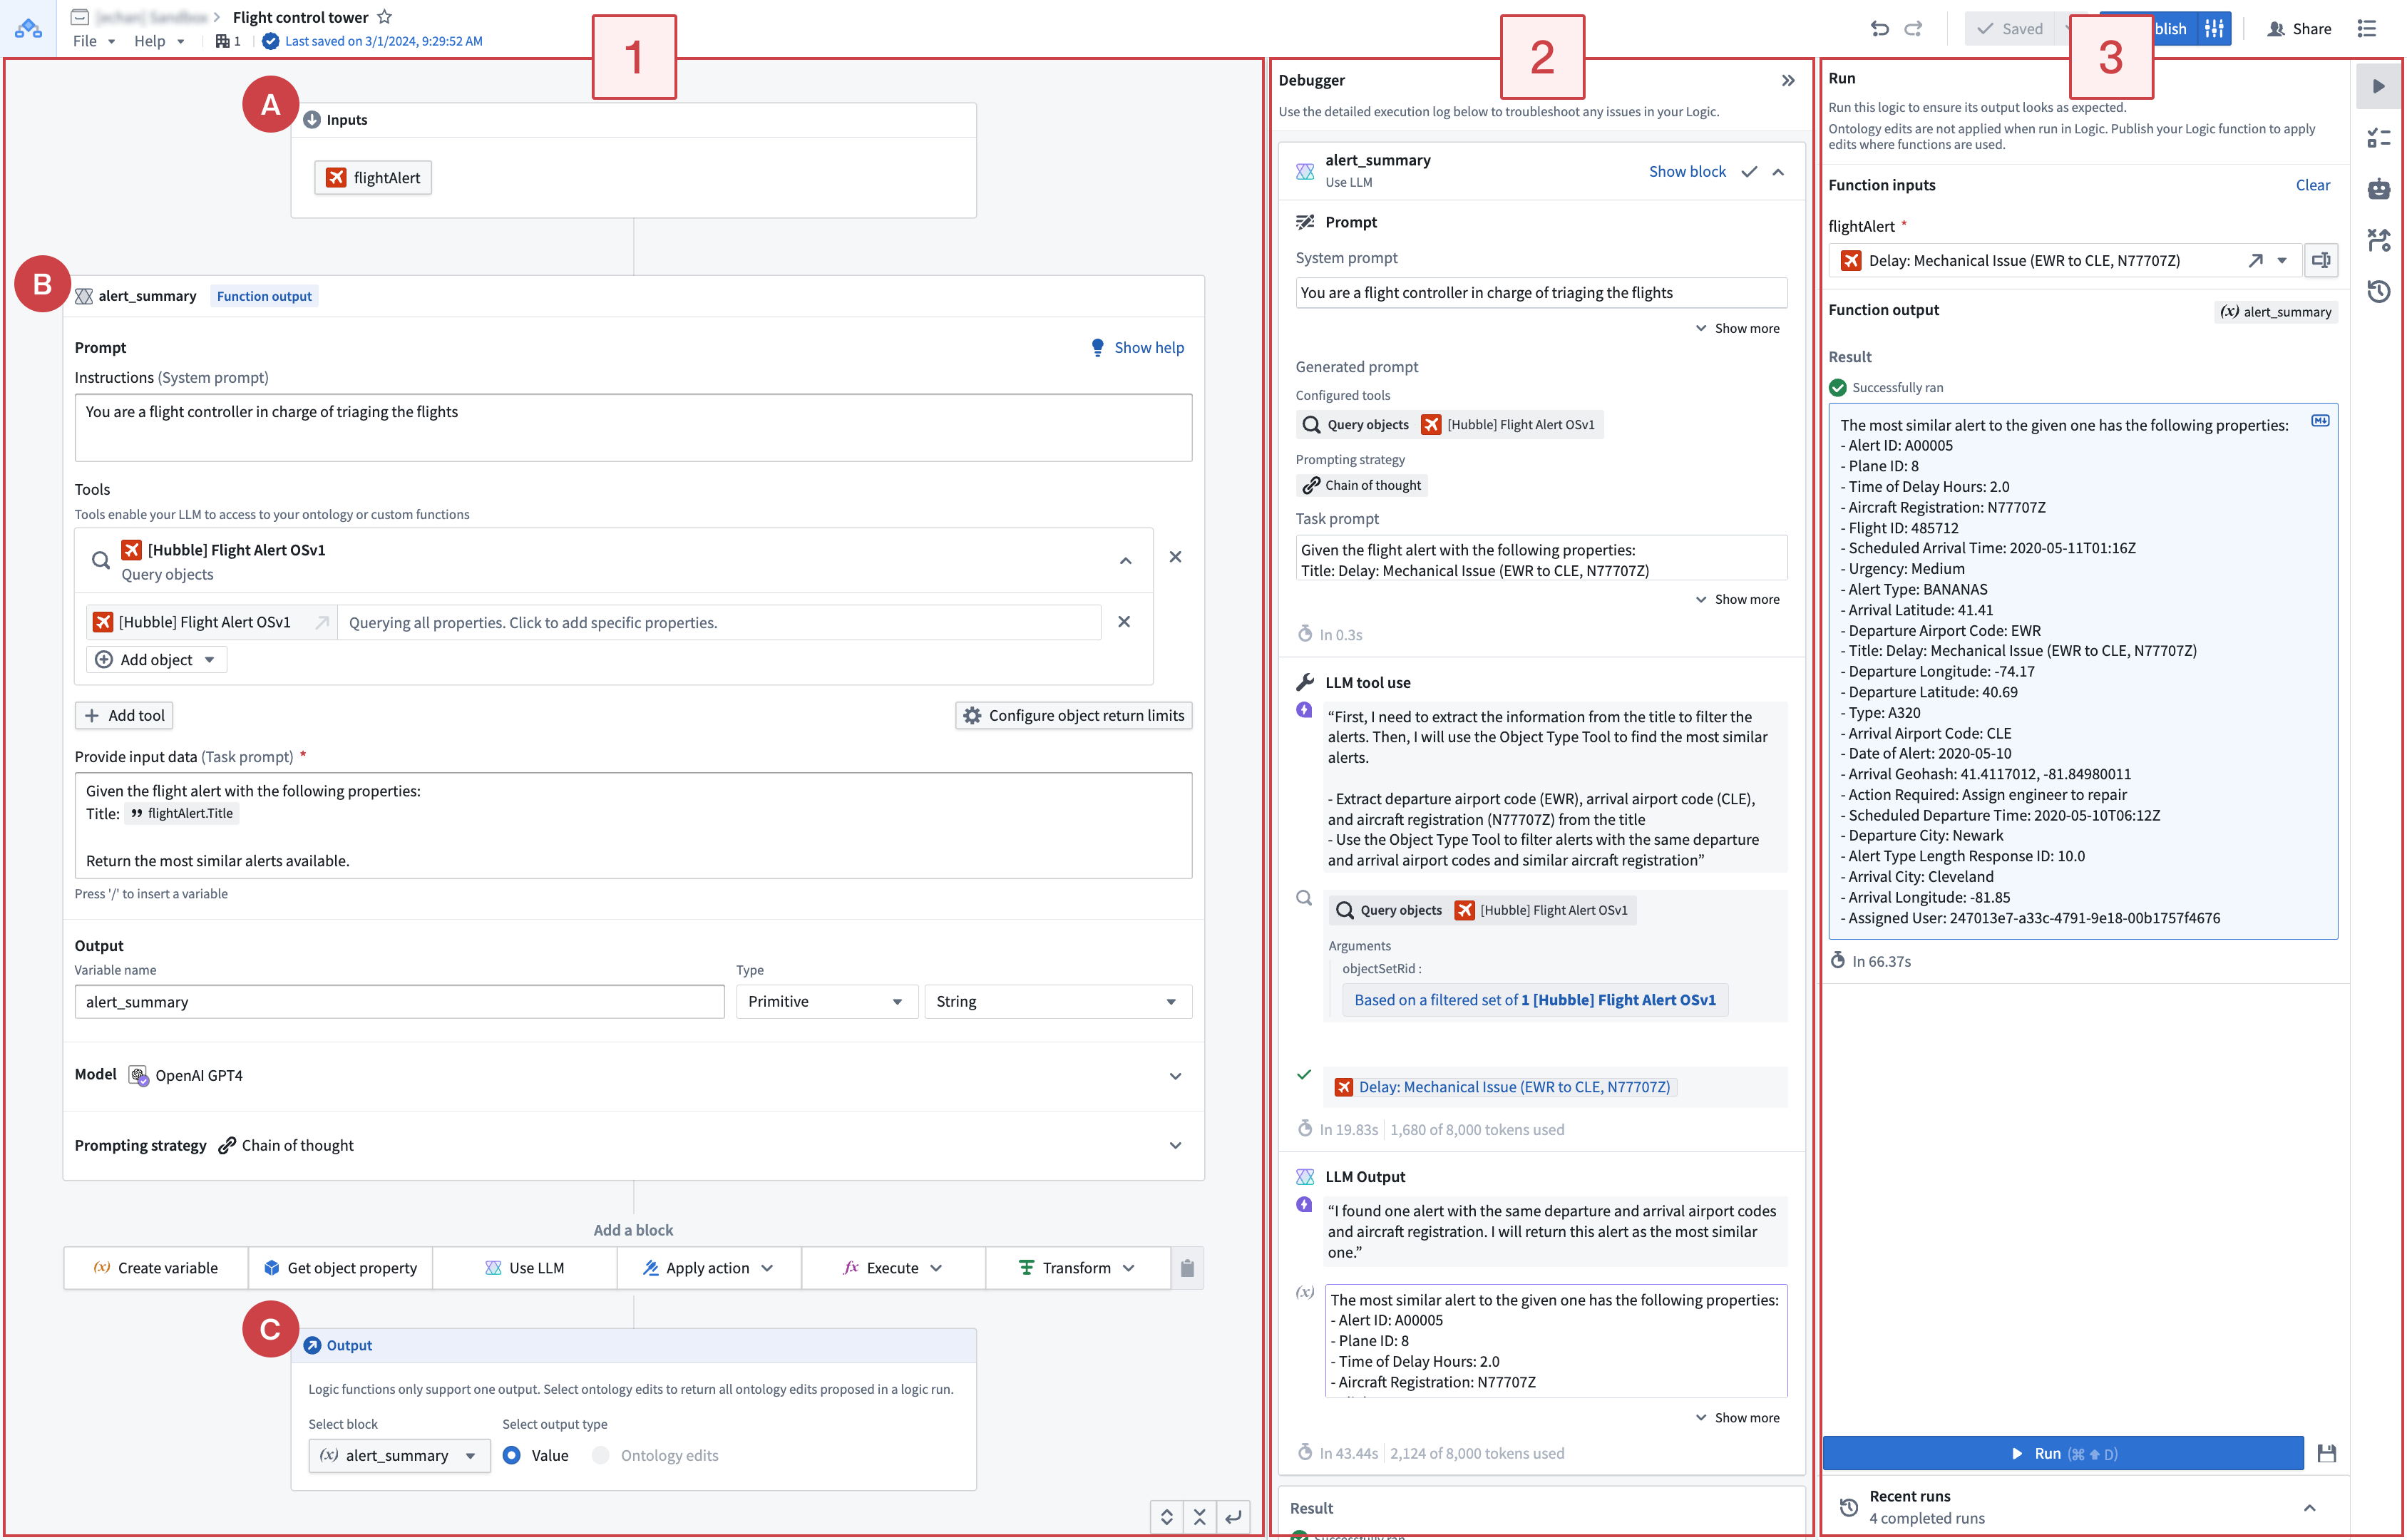Star the Flight control tower file
2407x1540 pixels.
385,17
